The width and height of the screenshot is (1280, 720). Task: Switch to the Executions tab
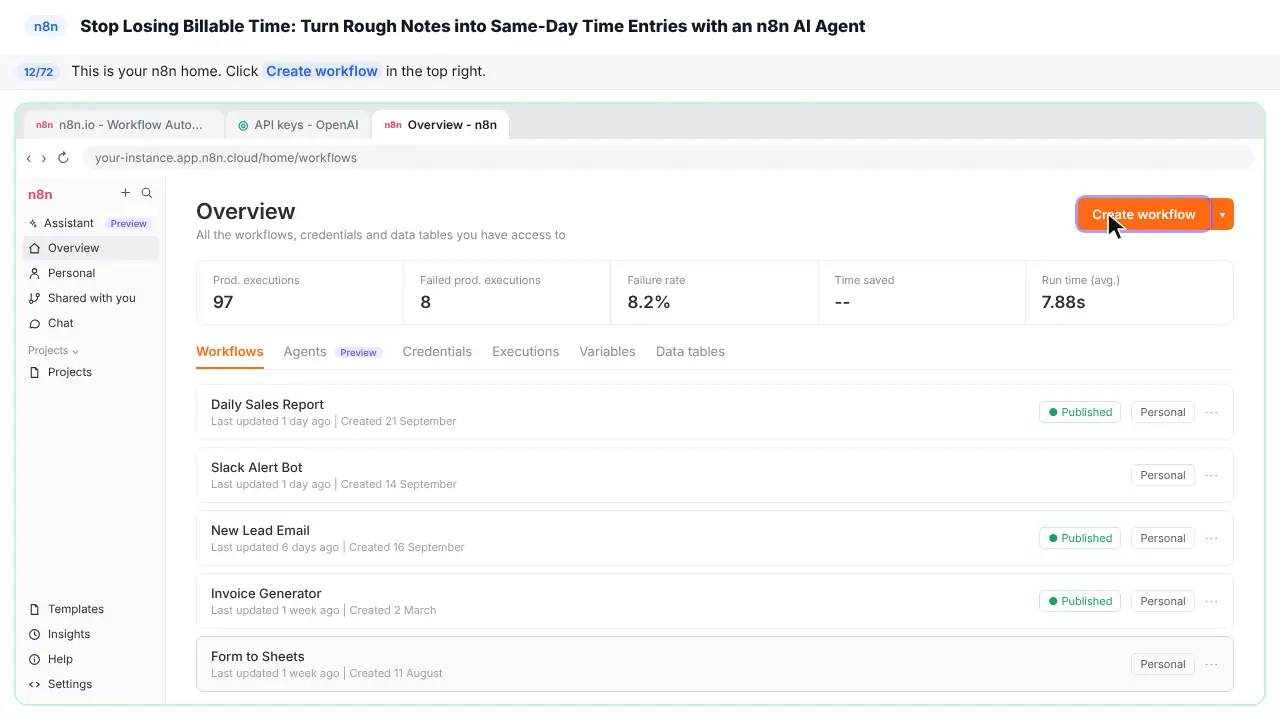[525, 351]
